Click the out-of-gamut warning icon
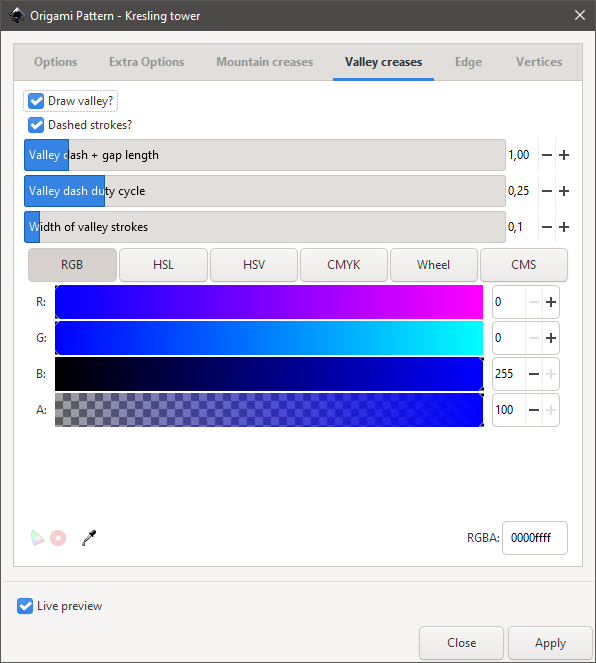The image size is (596, 663). click(58, 538)
